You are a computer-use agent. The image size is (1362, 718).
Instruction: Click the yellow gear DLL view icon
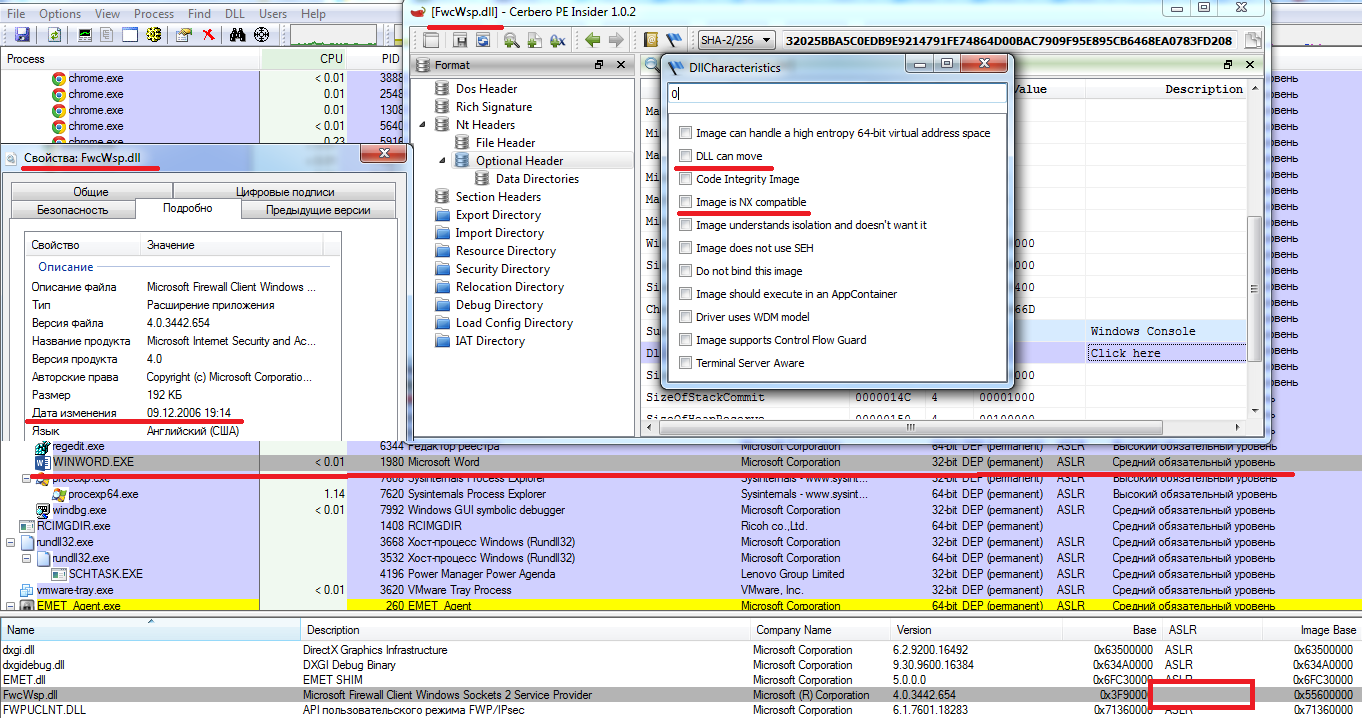tap(154, 35)
